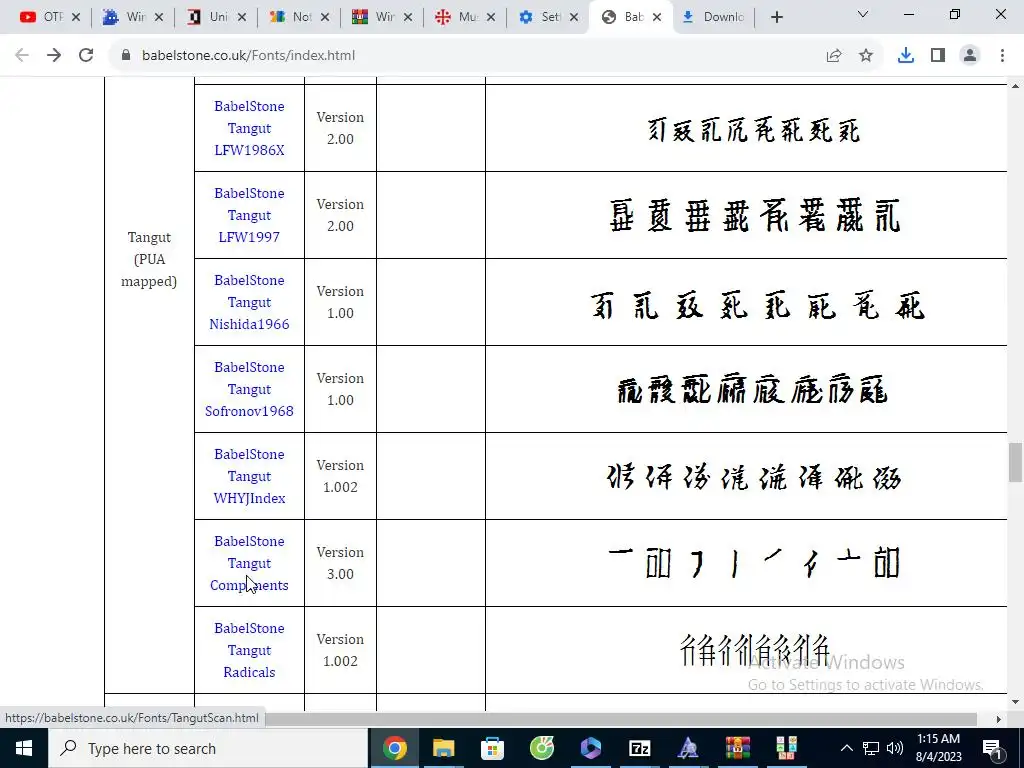Click the horizontal scrollbar right arrow

[998, 719]
